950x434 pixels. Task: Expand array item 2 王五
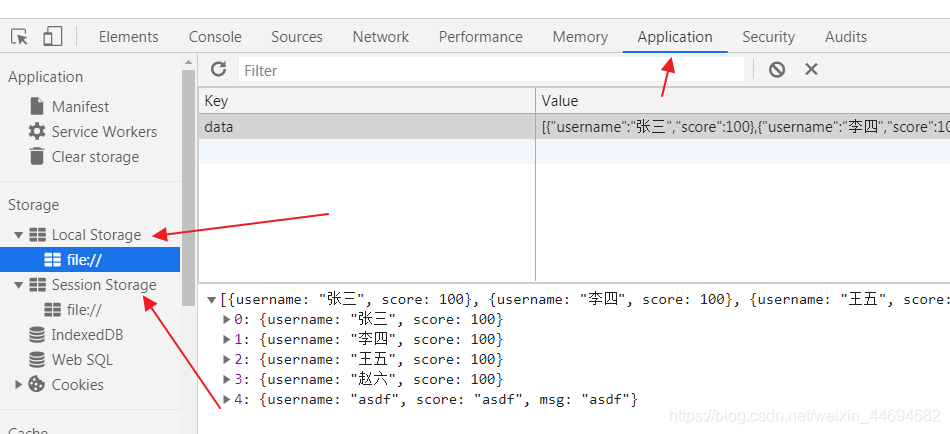click(227, 359)
